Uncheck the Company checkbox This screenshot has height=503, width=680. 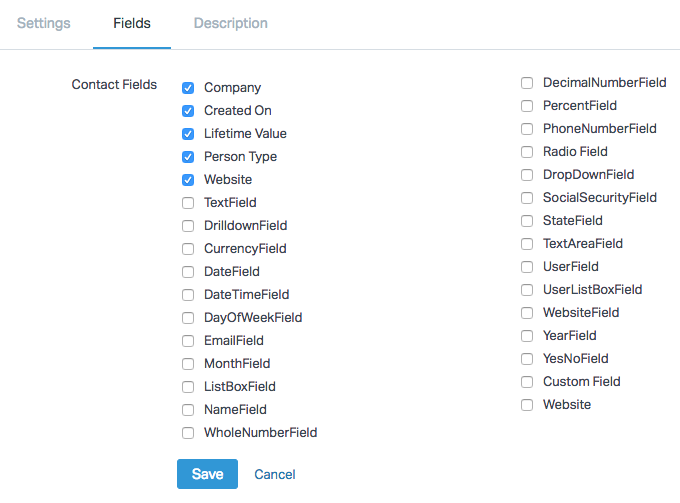pyautogui.click(x=188, y=88)
